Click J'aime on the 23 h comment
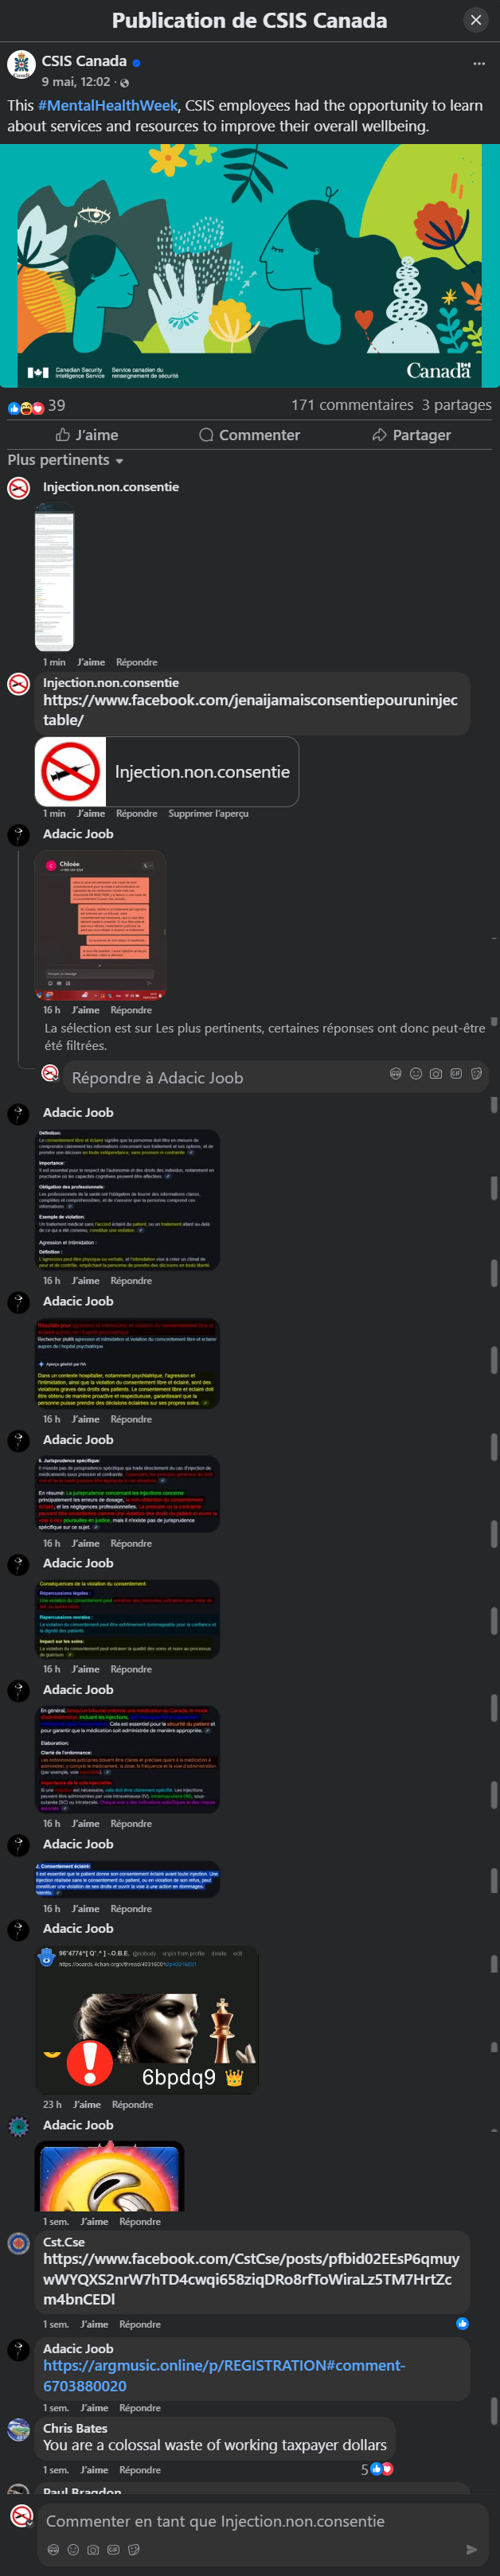The width and height of the screenshot is (500, 2576). click(87, 2104)
